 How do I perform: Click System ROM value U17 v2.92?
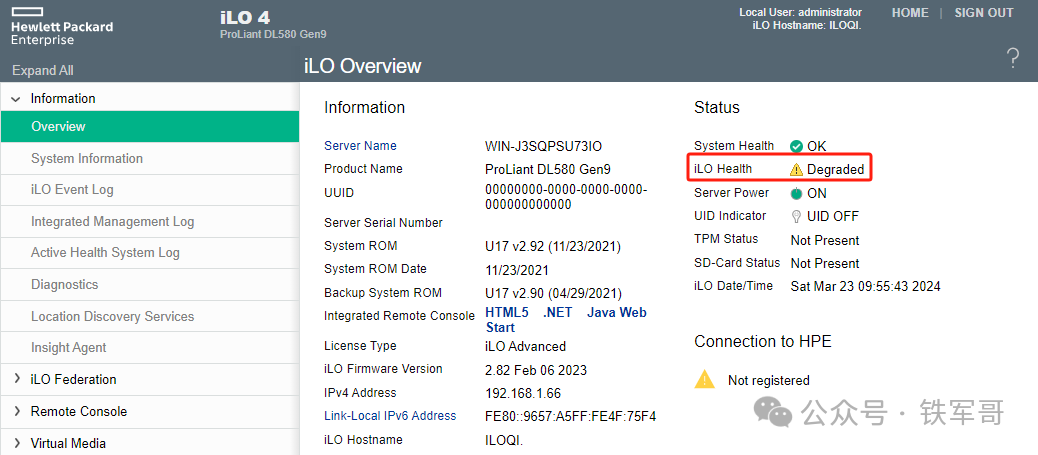click(553, 246)
